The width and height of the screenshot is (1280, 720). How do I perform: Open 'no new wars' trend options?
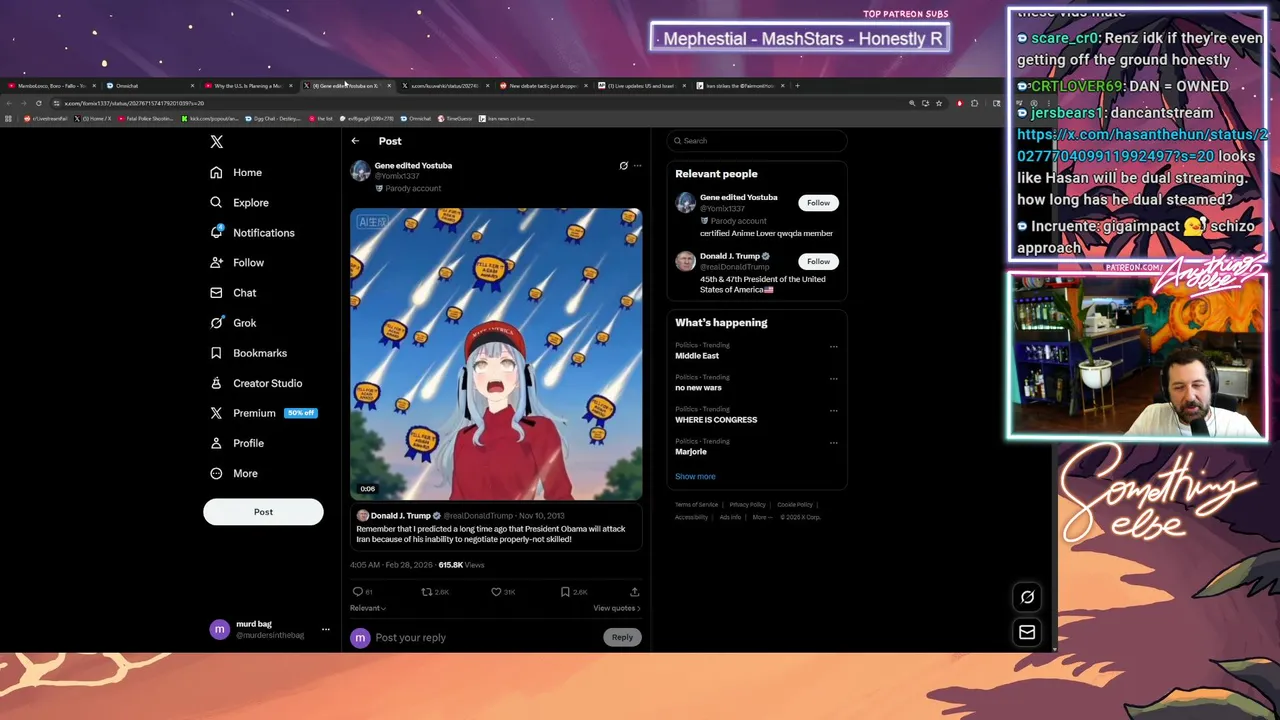coord(834,379)
